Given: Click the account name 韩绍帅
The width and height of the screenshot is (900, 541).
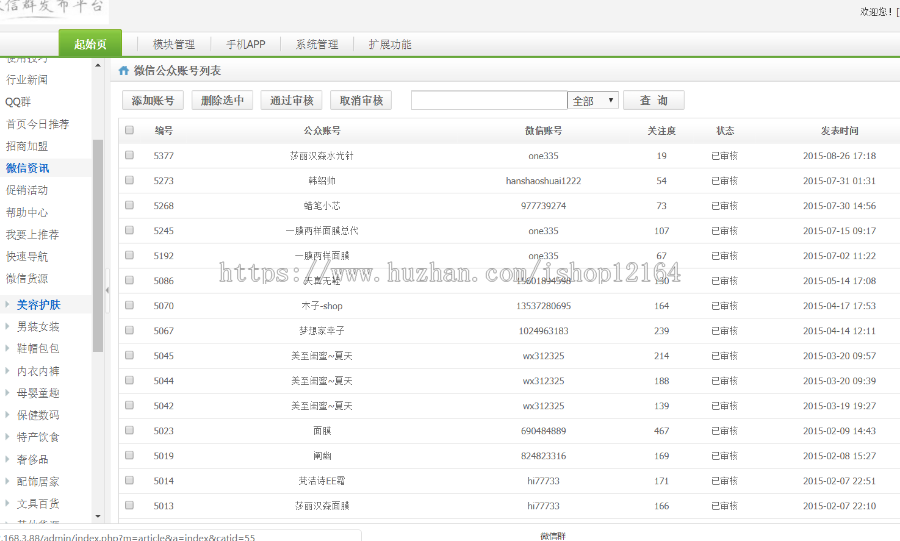Looking at the screenshot, I should coord(322,181).
